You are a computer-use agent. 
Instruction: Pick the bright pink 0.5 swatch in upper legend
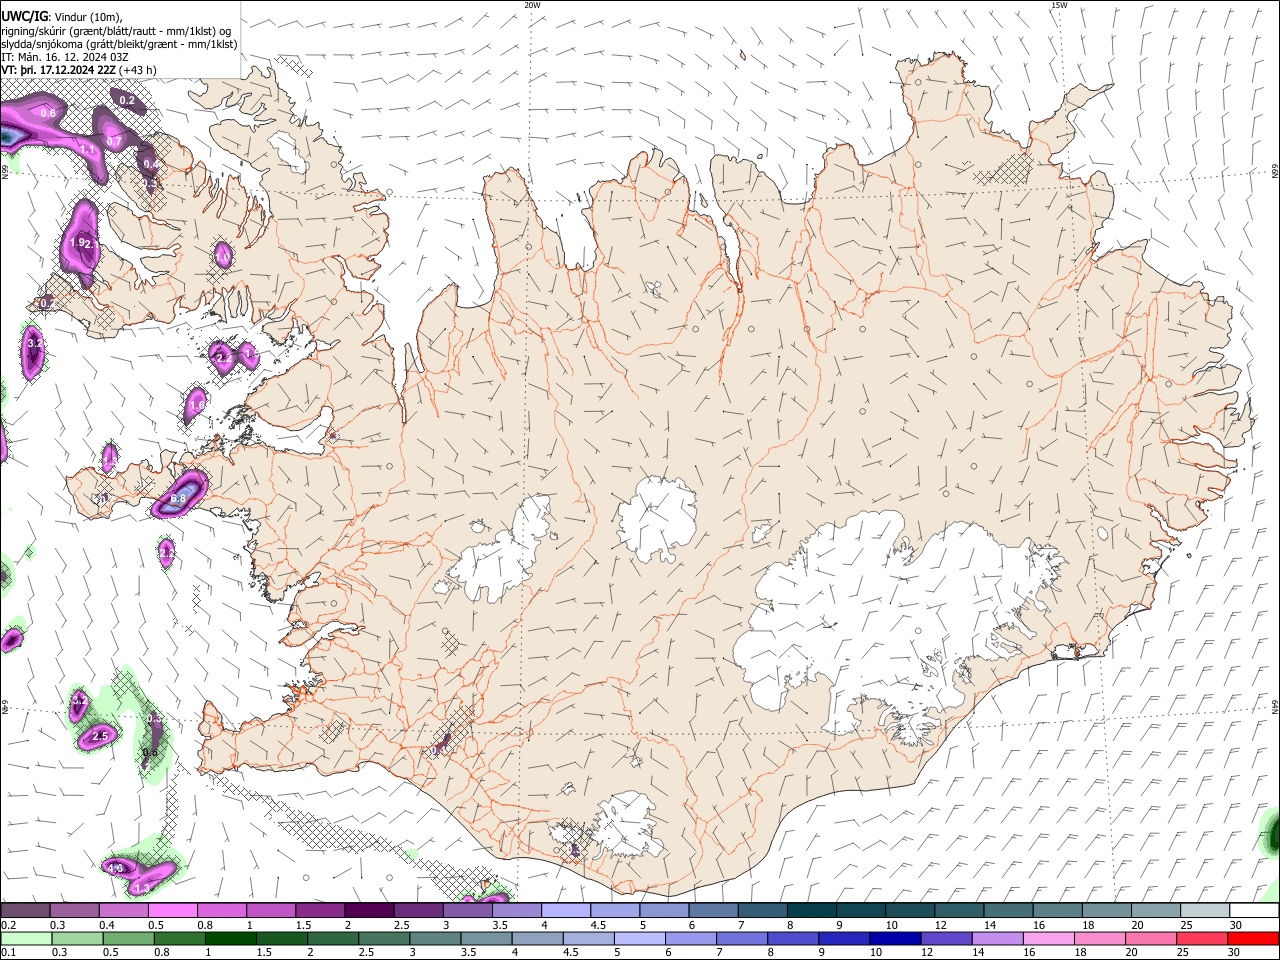click(x=172, y=910)
